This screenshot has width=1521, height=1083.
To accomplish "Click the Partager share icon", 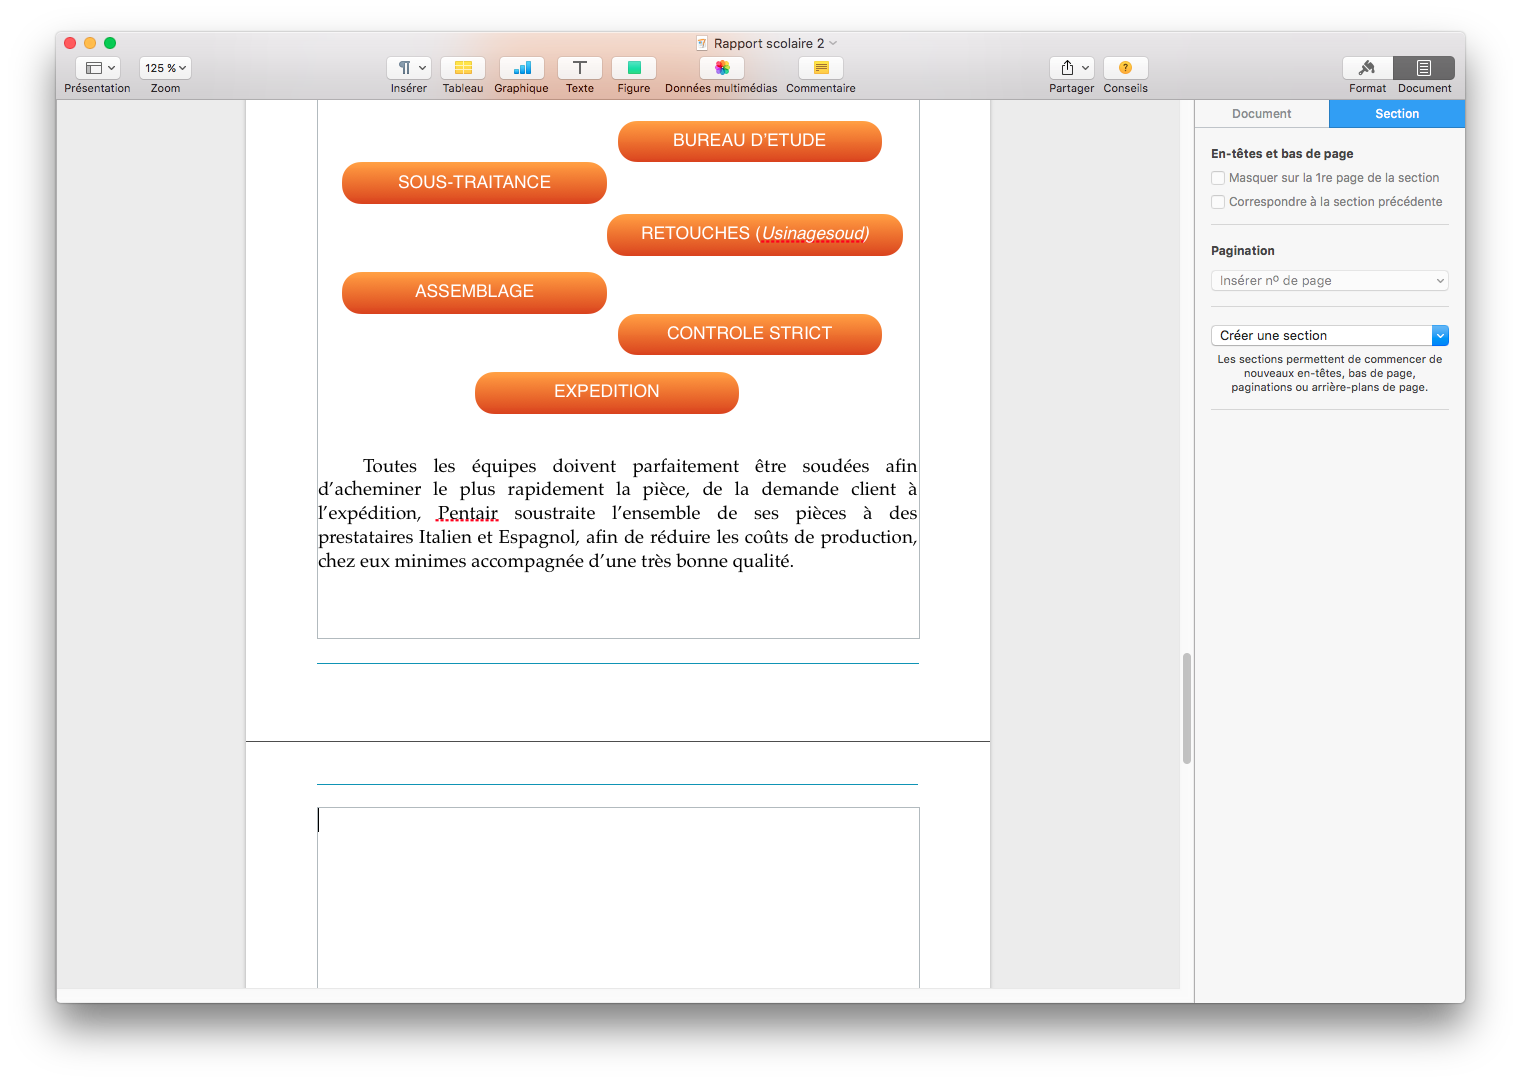I will pyautogui.click(x=1070, y=68).
